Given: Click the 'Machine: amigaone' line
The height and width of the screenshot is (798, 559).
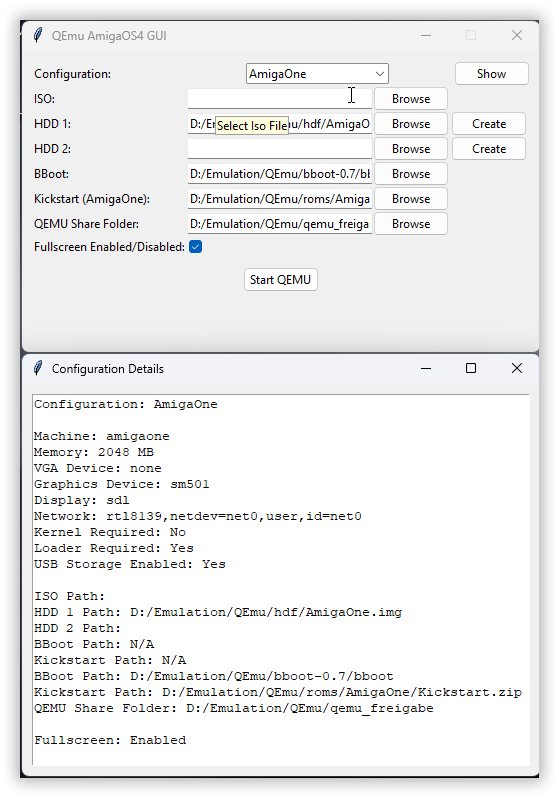Looking at the screenshot, I should [101, 436].
